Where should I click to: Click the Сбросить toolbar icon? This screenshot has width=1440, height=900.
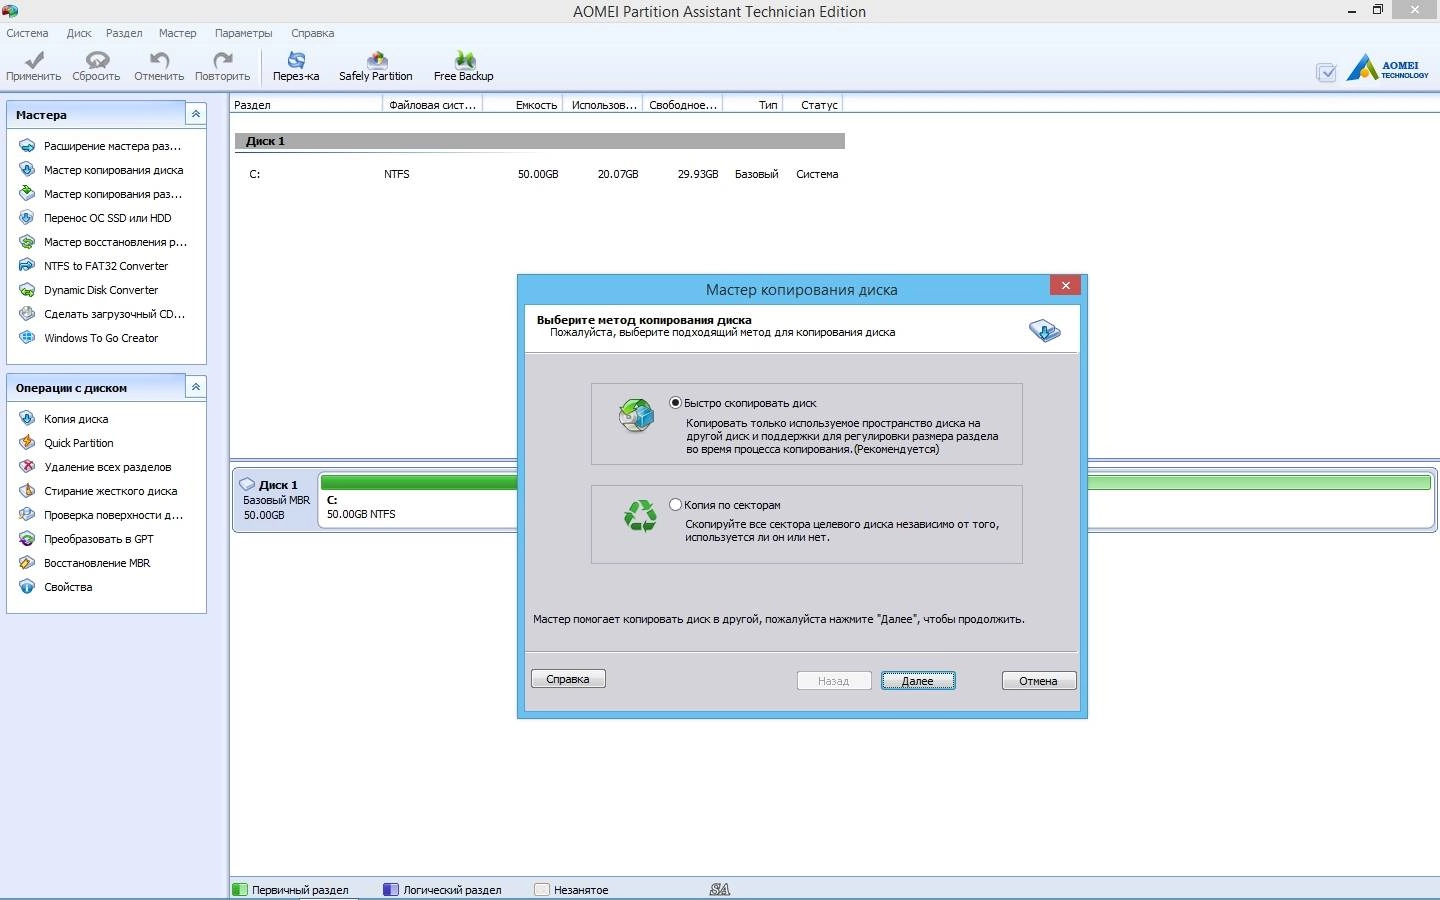click(x=96, y=66)
